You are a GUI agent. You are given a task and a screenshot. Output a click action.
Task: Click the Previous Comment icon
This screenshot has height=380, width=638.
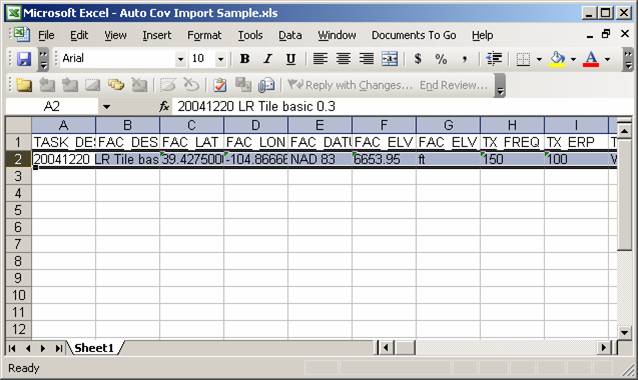pyautogui.click(x=47, y=85)
